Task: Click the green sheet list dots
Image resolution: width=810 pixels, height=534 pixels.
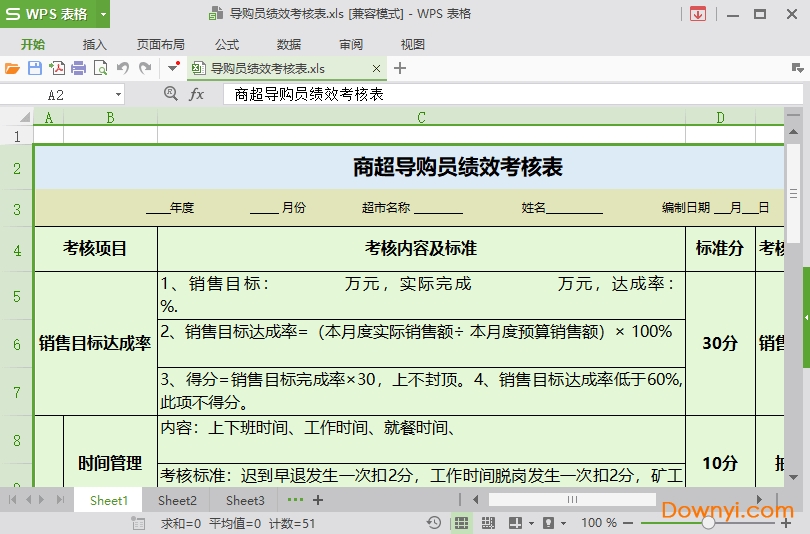Action: (295, 499)
